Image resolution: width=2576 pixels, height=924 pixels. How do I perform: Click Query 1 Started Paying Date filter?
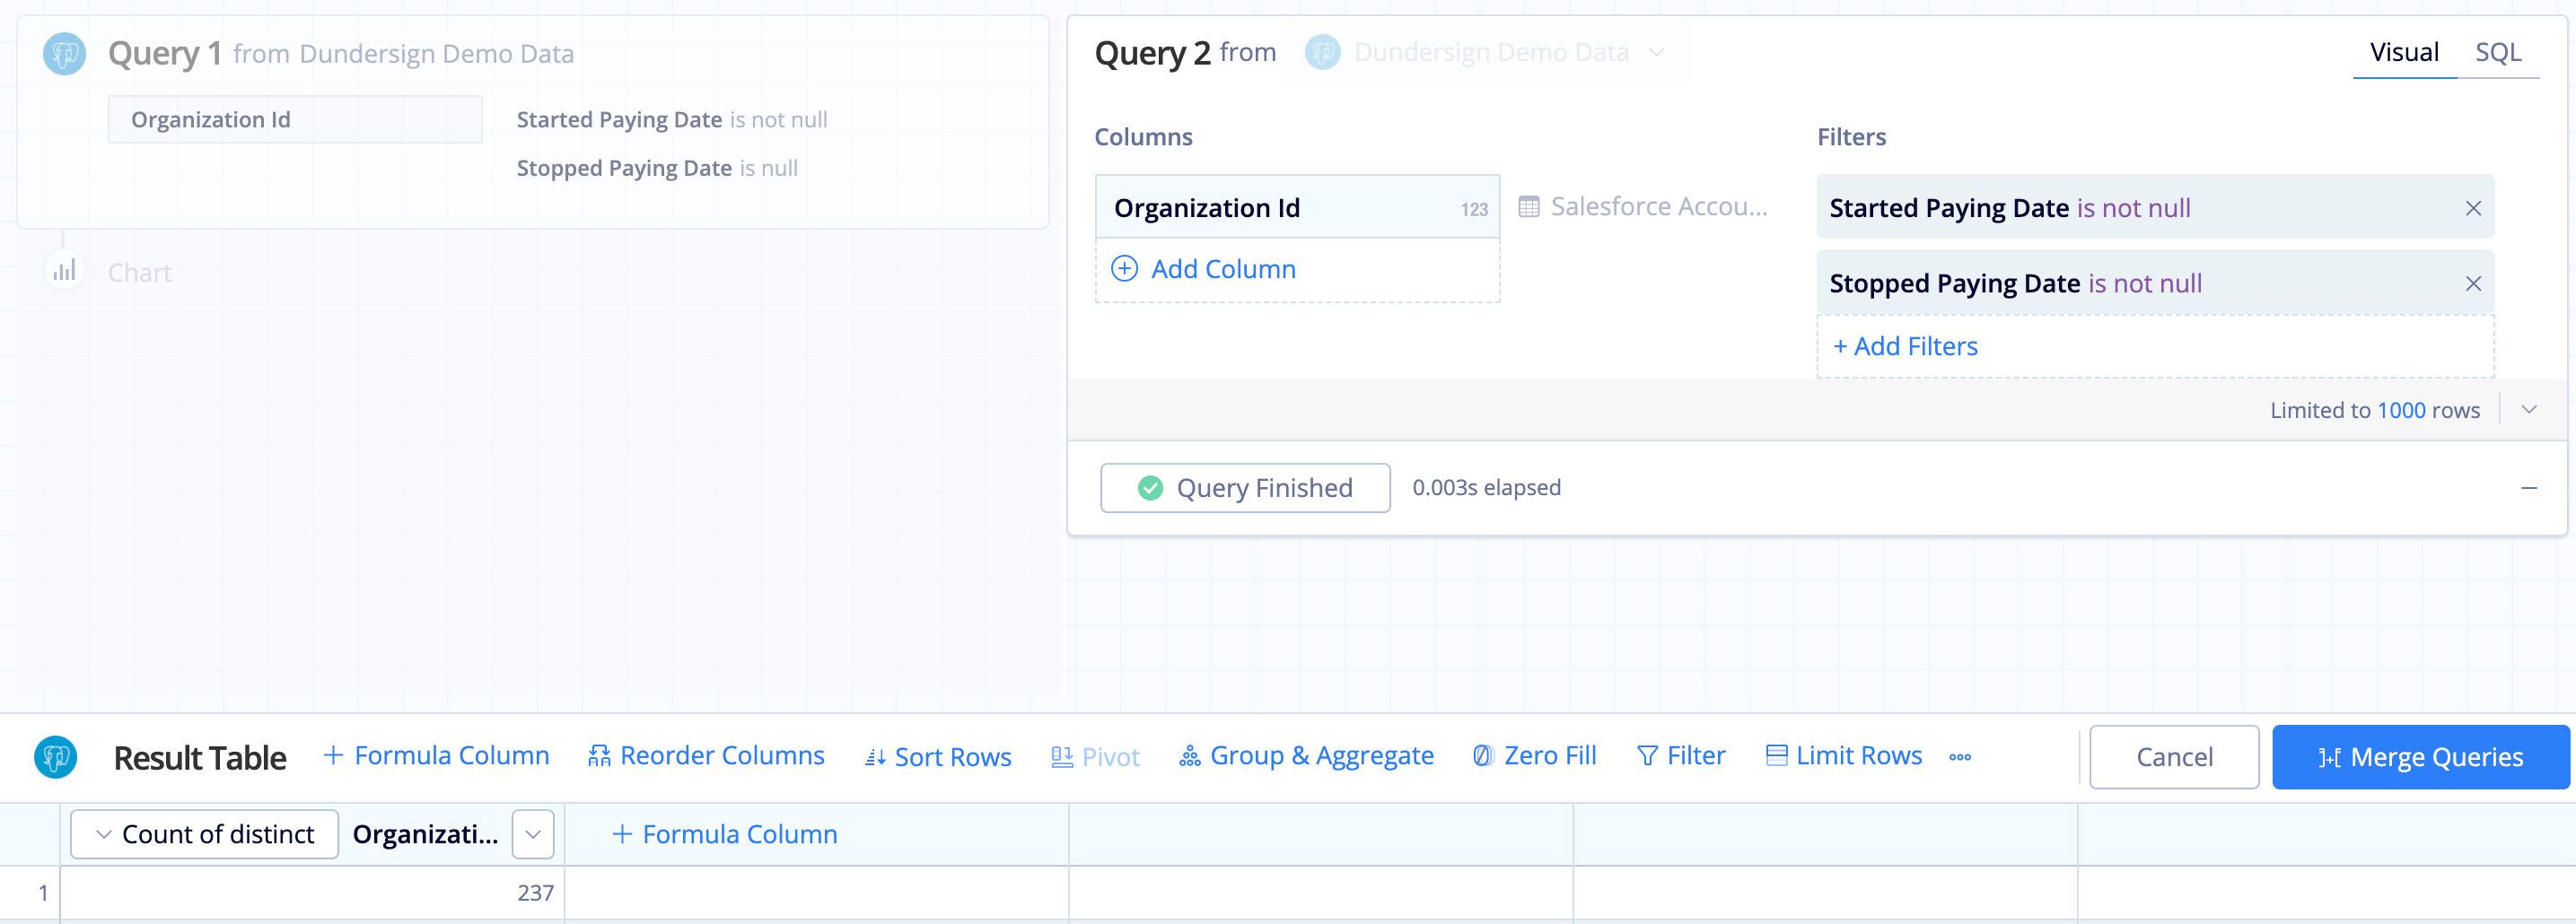pyautogui.click(x=671, y=119)
